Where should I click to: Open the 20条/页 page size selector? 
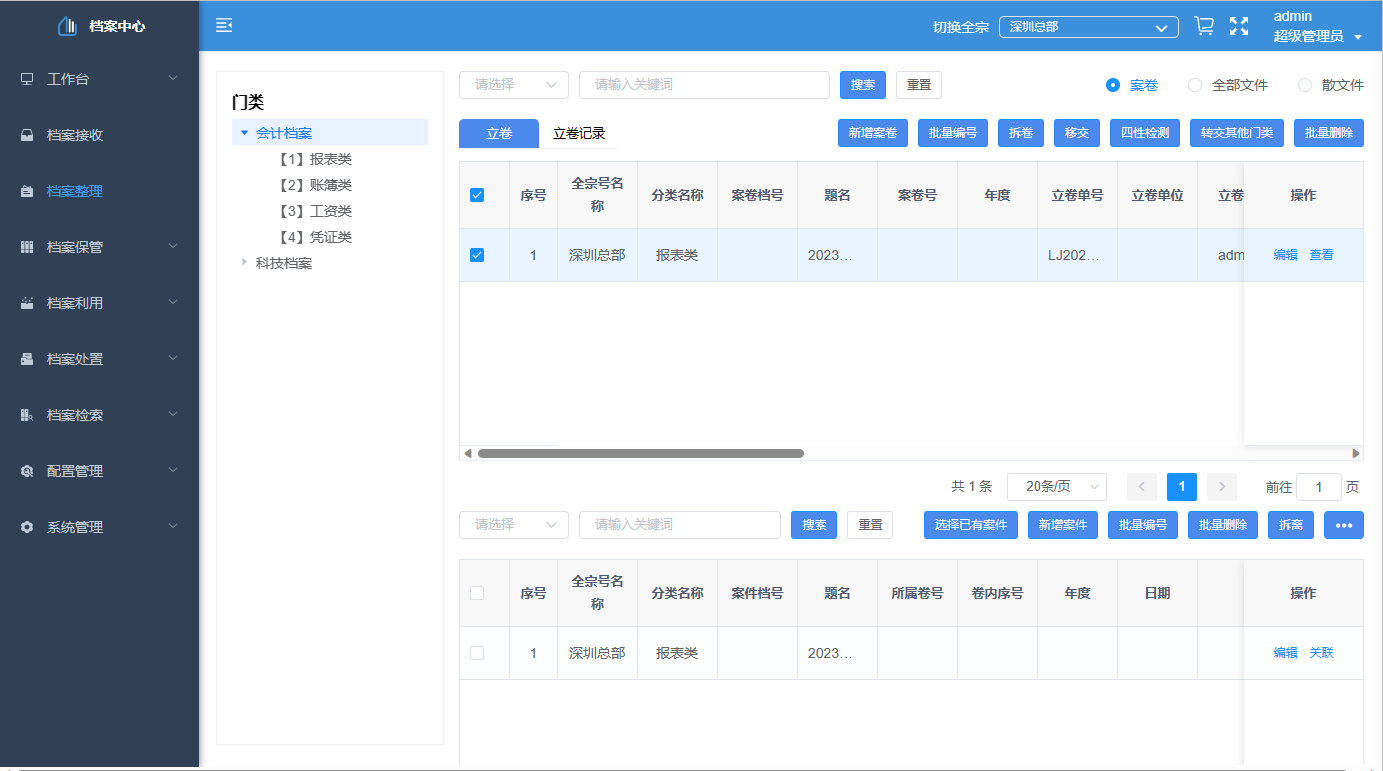coord(1056,487)
